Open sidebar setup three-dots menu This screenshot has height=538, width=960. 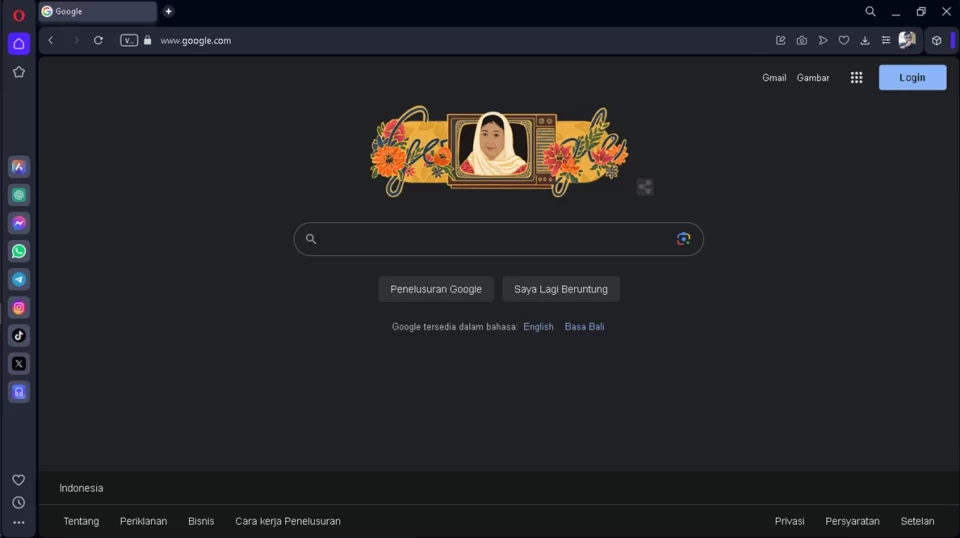pos(19,523)
